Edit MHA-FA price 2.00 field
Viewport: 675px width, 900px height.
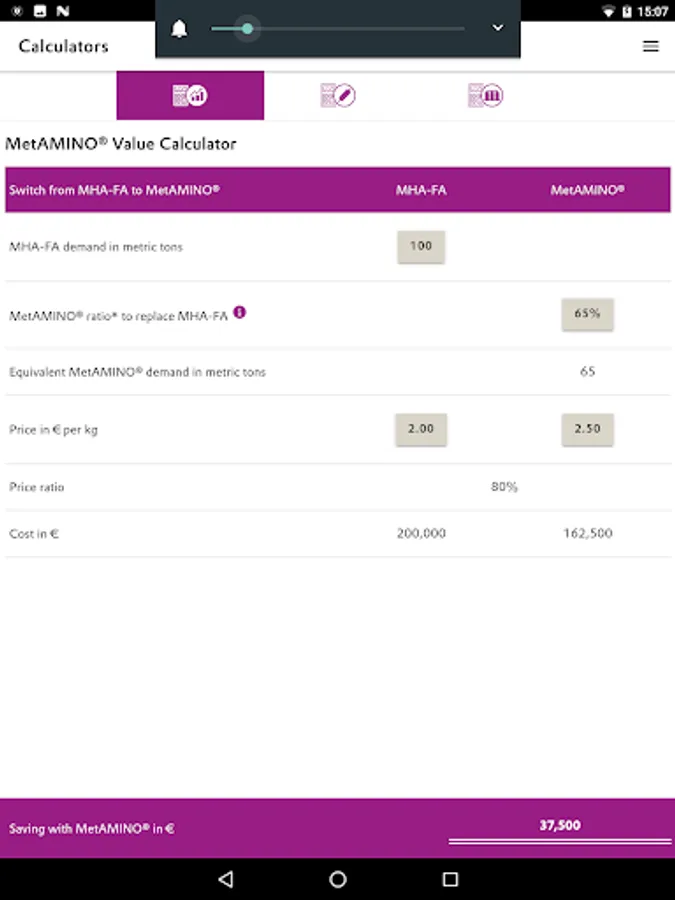421,429
